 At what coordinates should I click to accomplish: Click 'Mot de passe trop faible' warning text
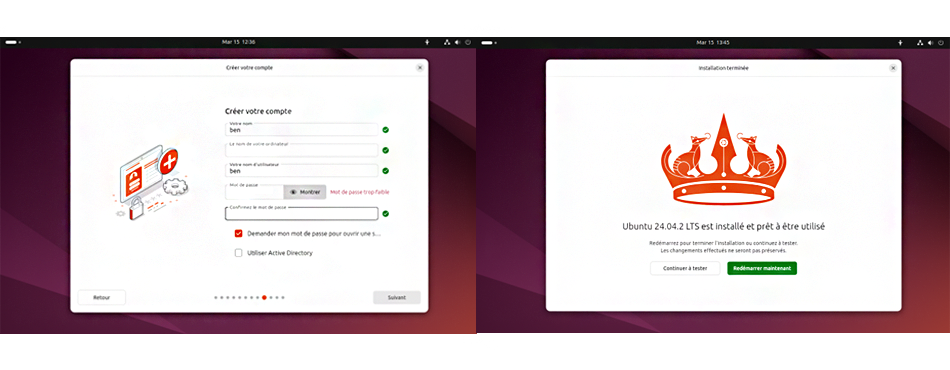click(360, 192)
